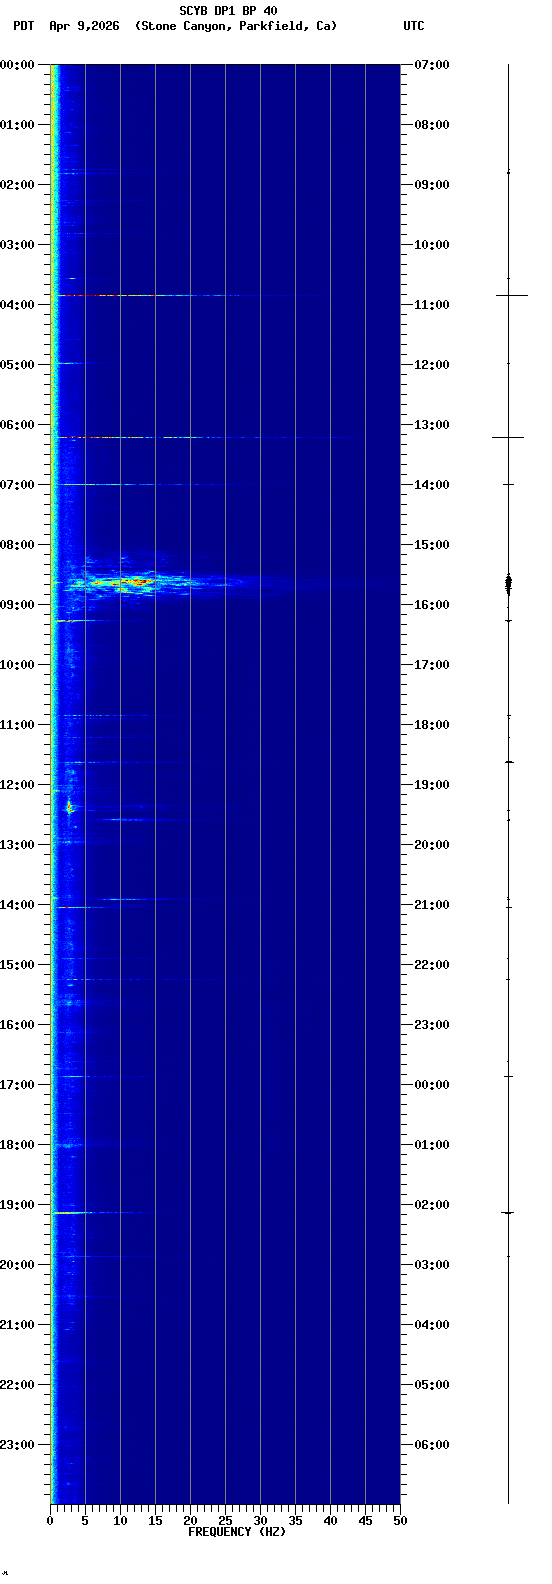The width and height of the screenshot is (552, 1584).
Task: Click the PDT axis label "15:00"
Action: [x=19, y=965]
